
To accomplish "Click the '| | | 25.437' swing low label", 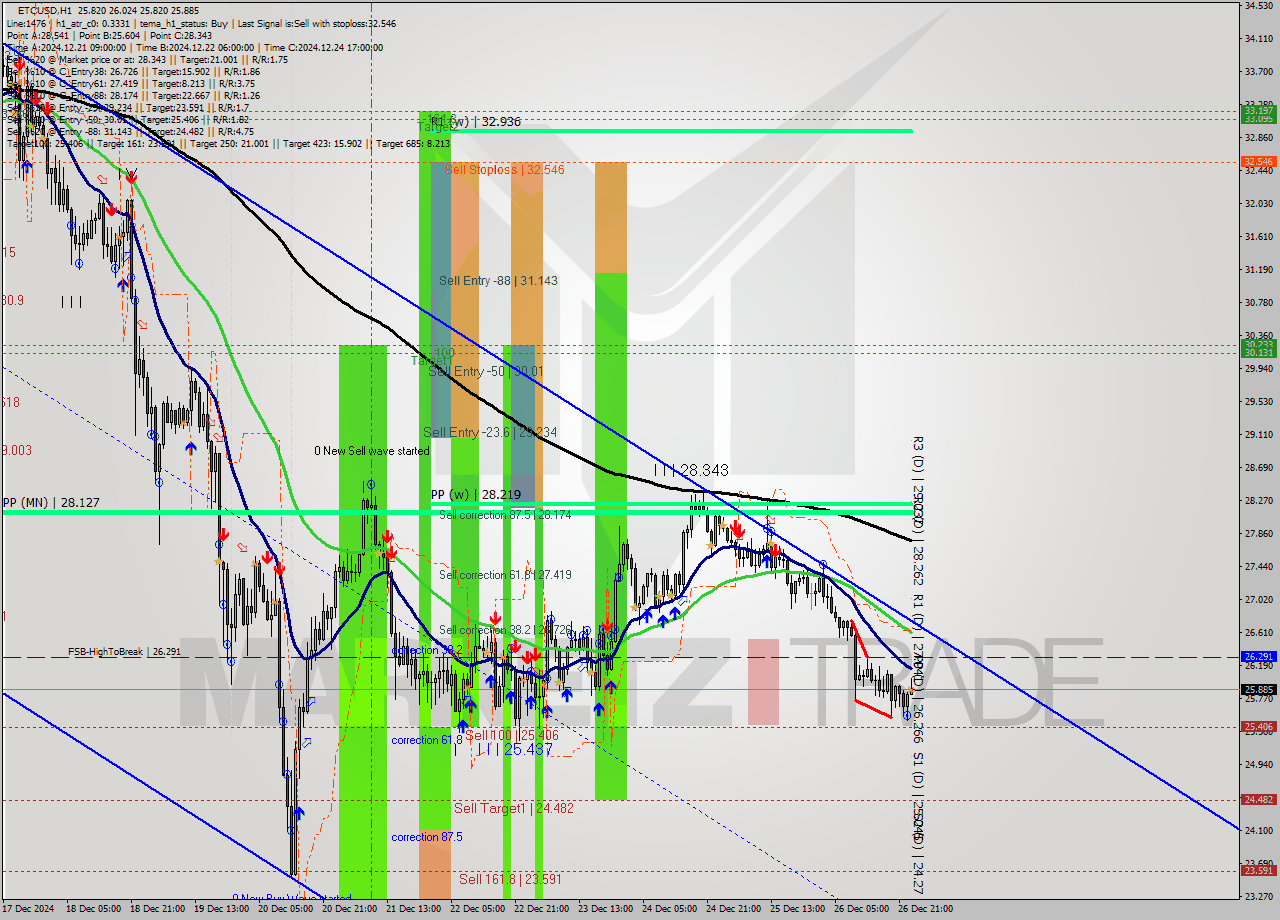I will [x=515, y=749].
